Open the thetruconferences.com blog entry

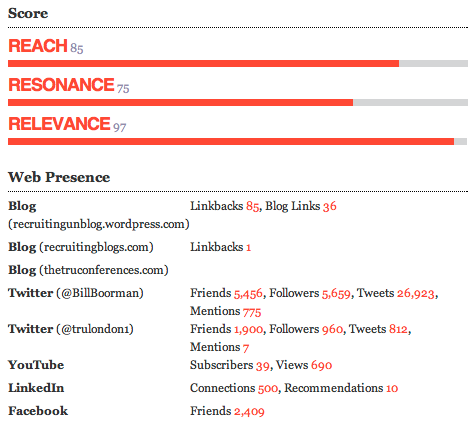pos(88,270)
